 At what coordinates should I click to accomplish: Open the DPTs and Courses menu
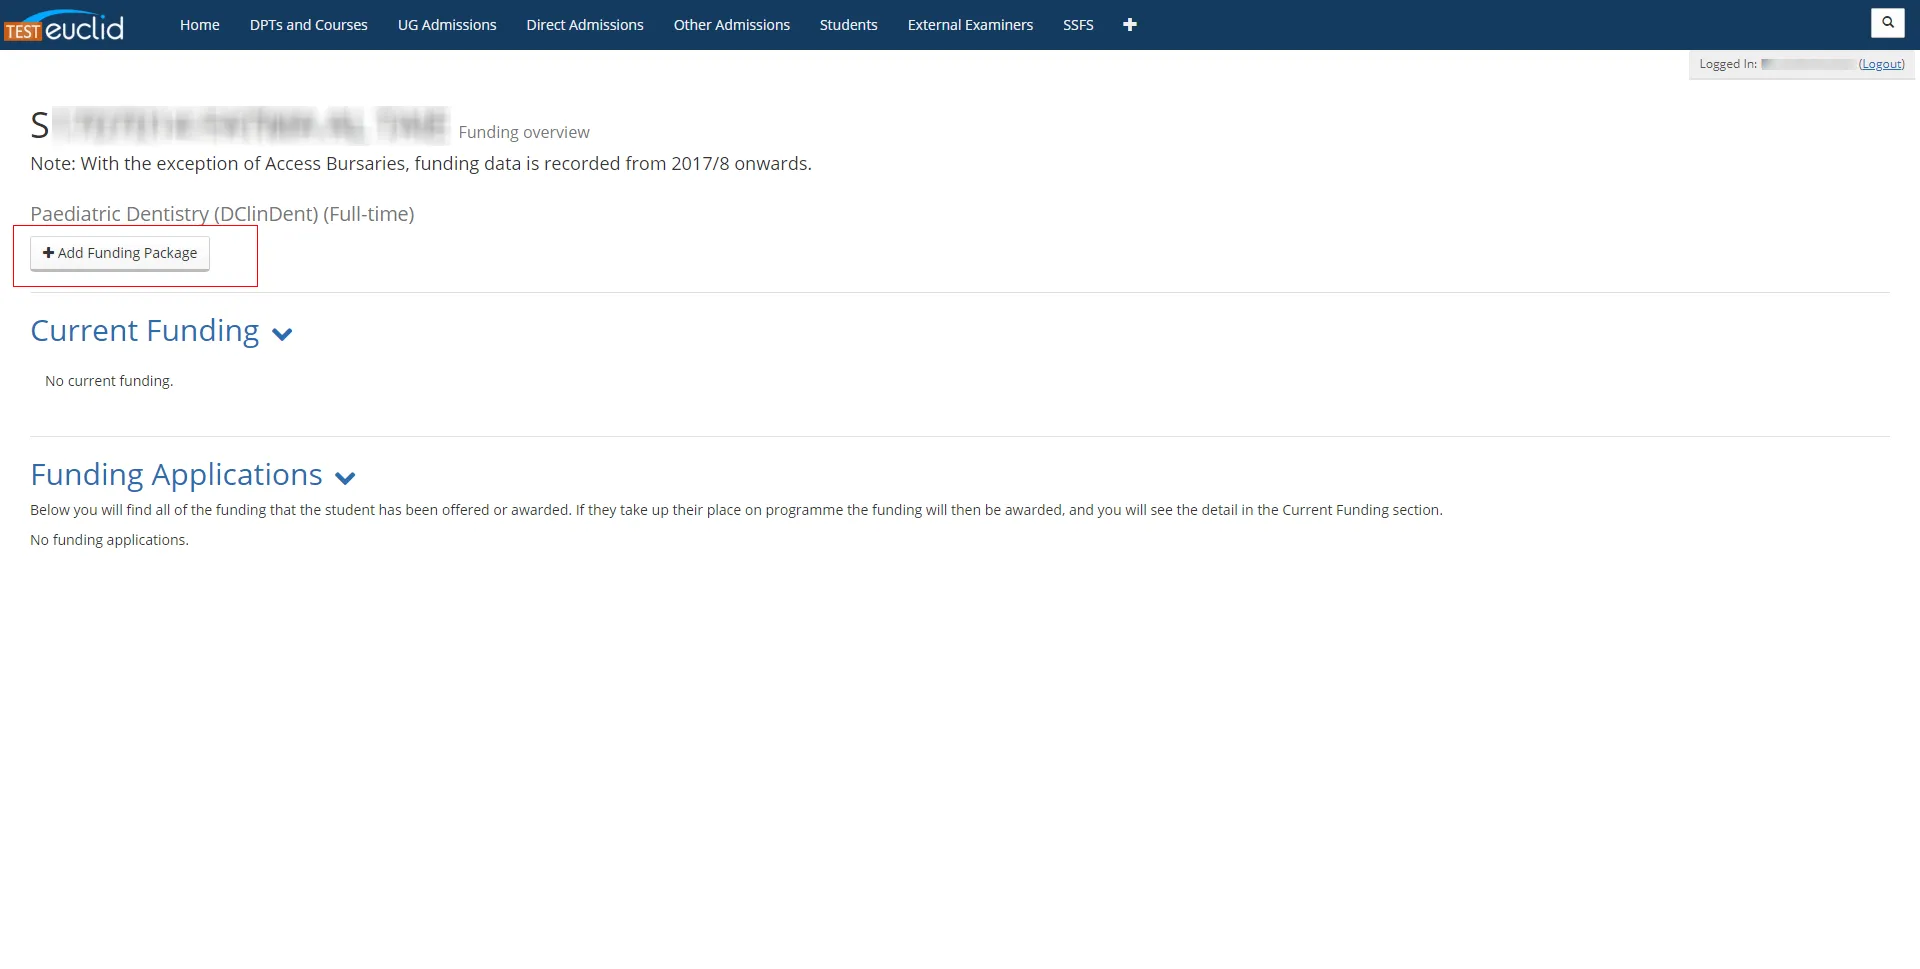[x=308, y=25]
